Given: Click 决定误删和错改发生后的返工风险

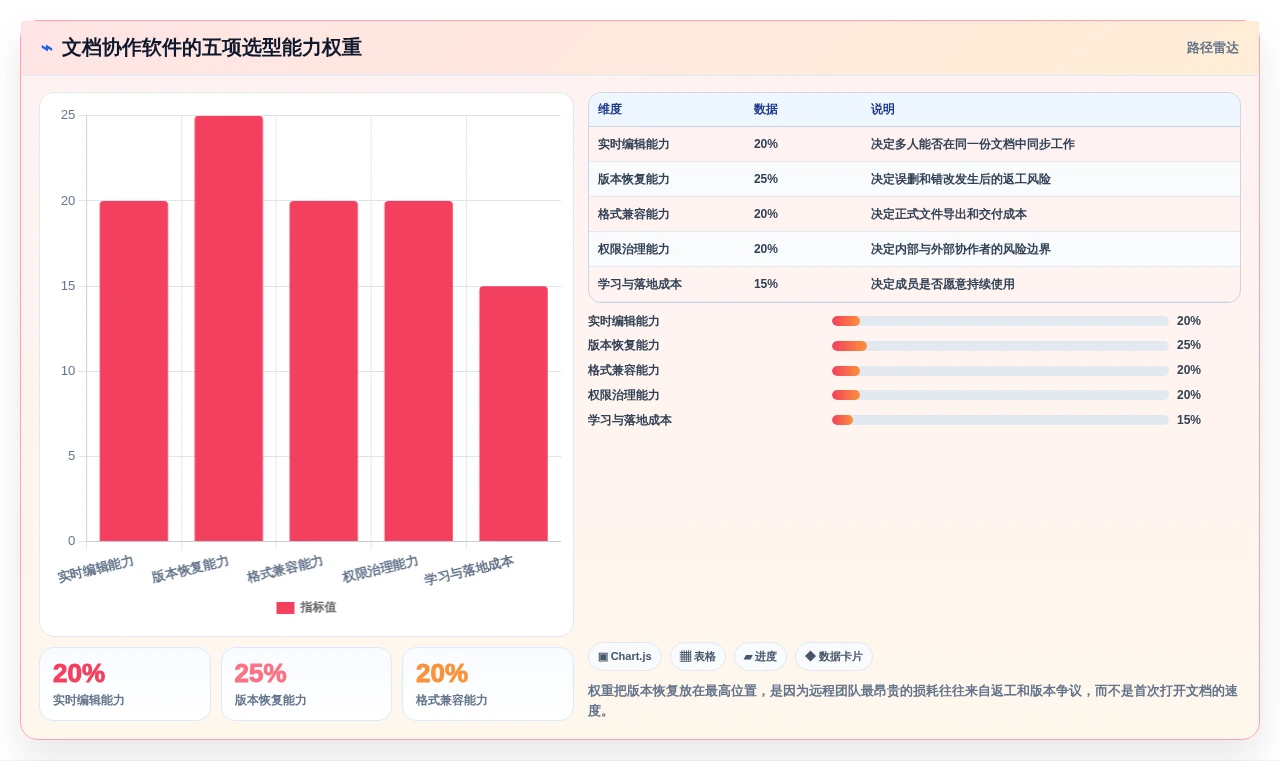Looking at the screenshot, I should [961, 180].
